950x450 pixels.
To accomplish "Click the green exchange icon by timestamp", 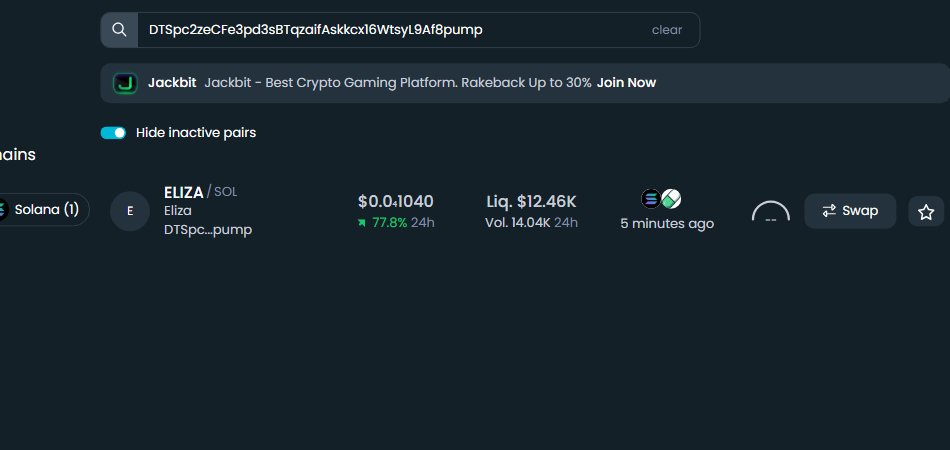I will tap(671, 199).
